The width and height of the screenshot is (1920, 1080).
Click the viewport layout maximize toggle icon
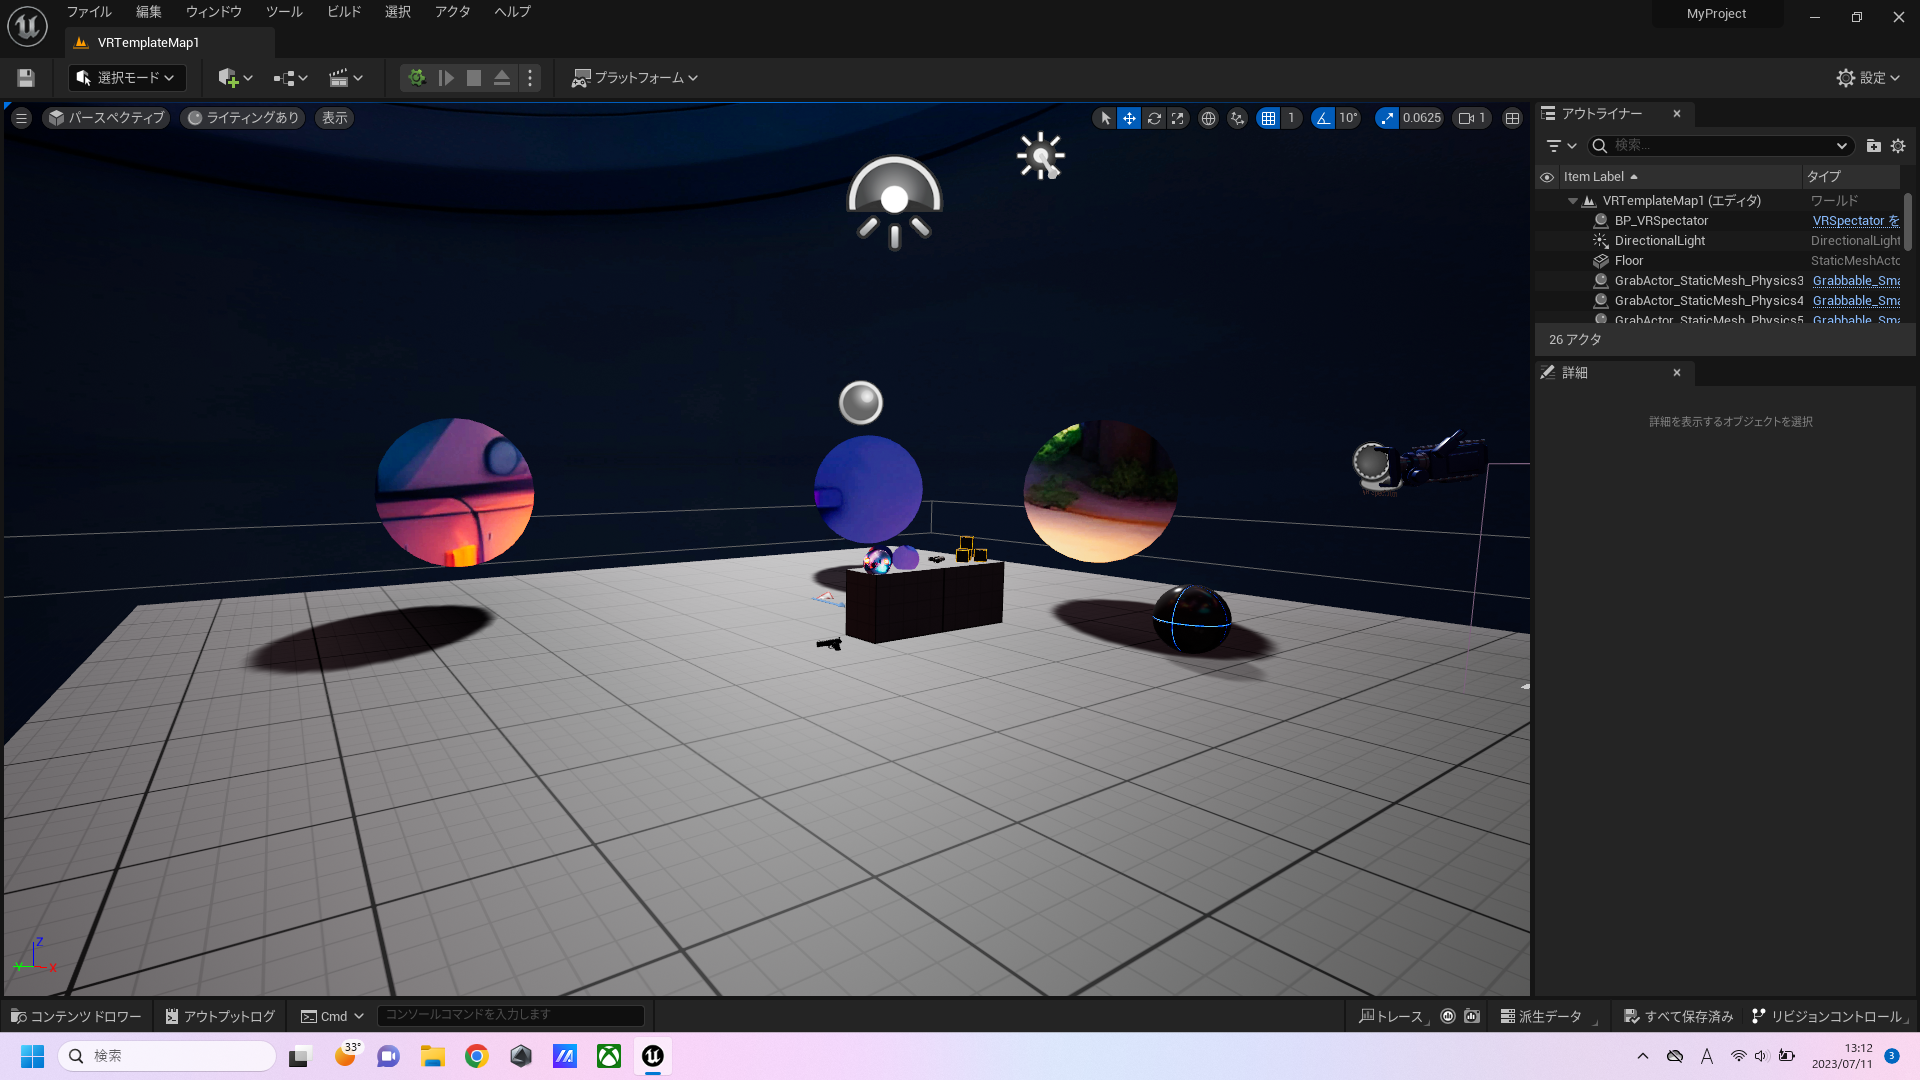point(1512,118)
